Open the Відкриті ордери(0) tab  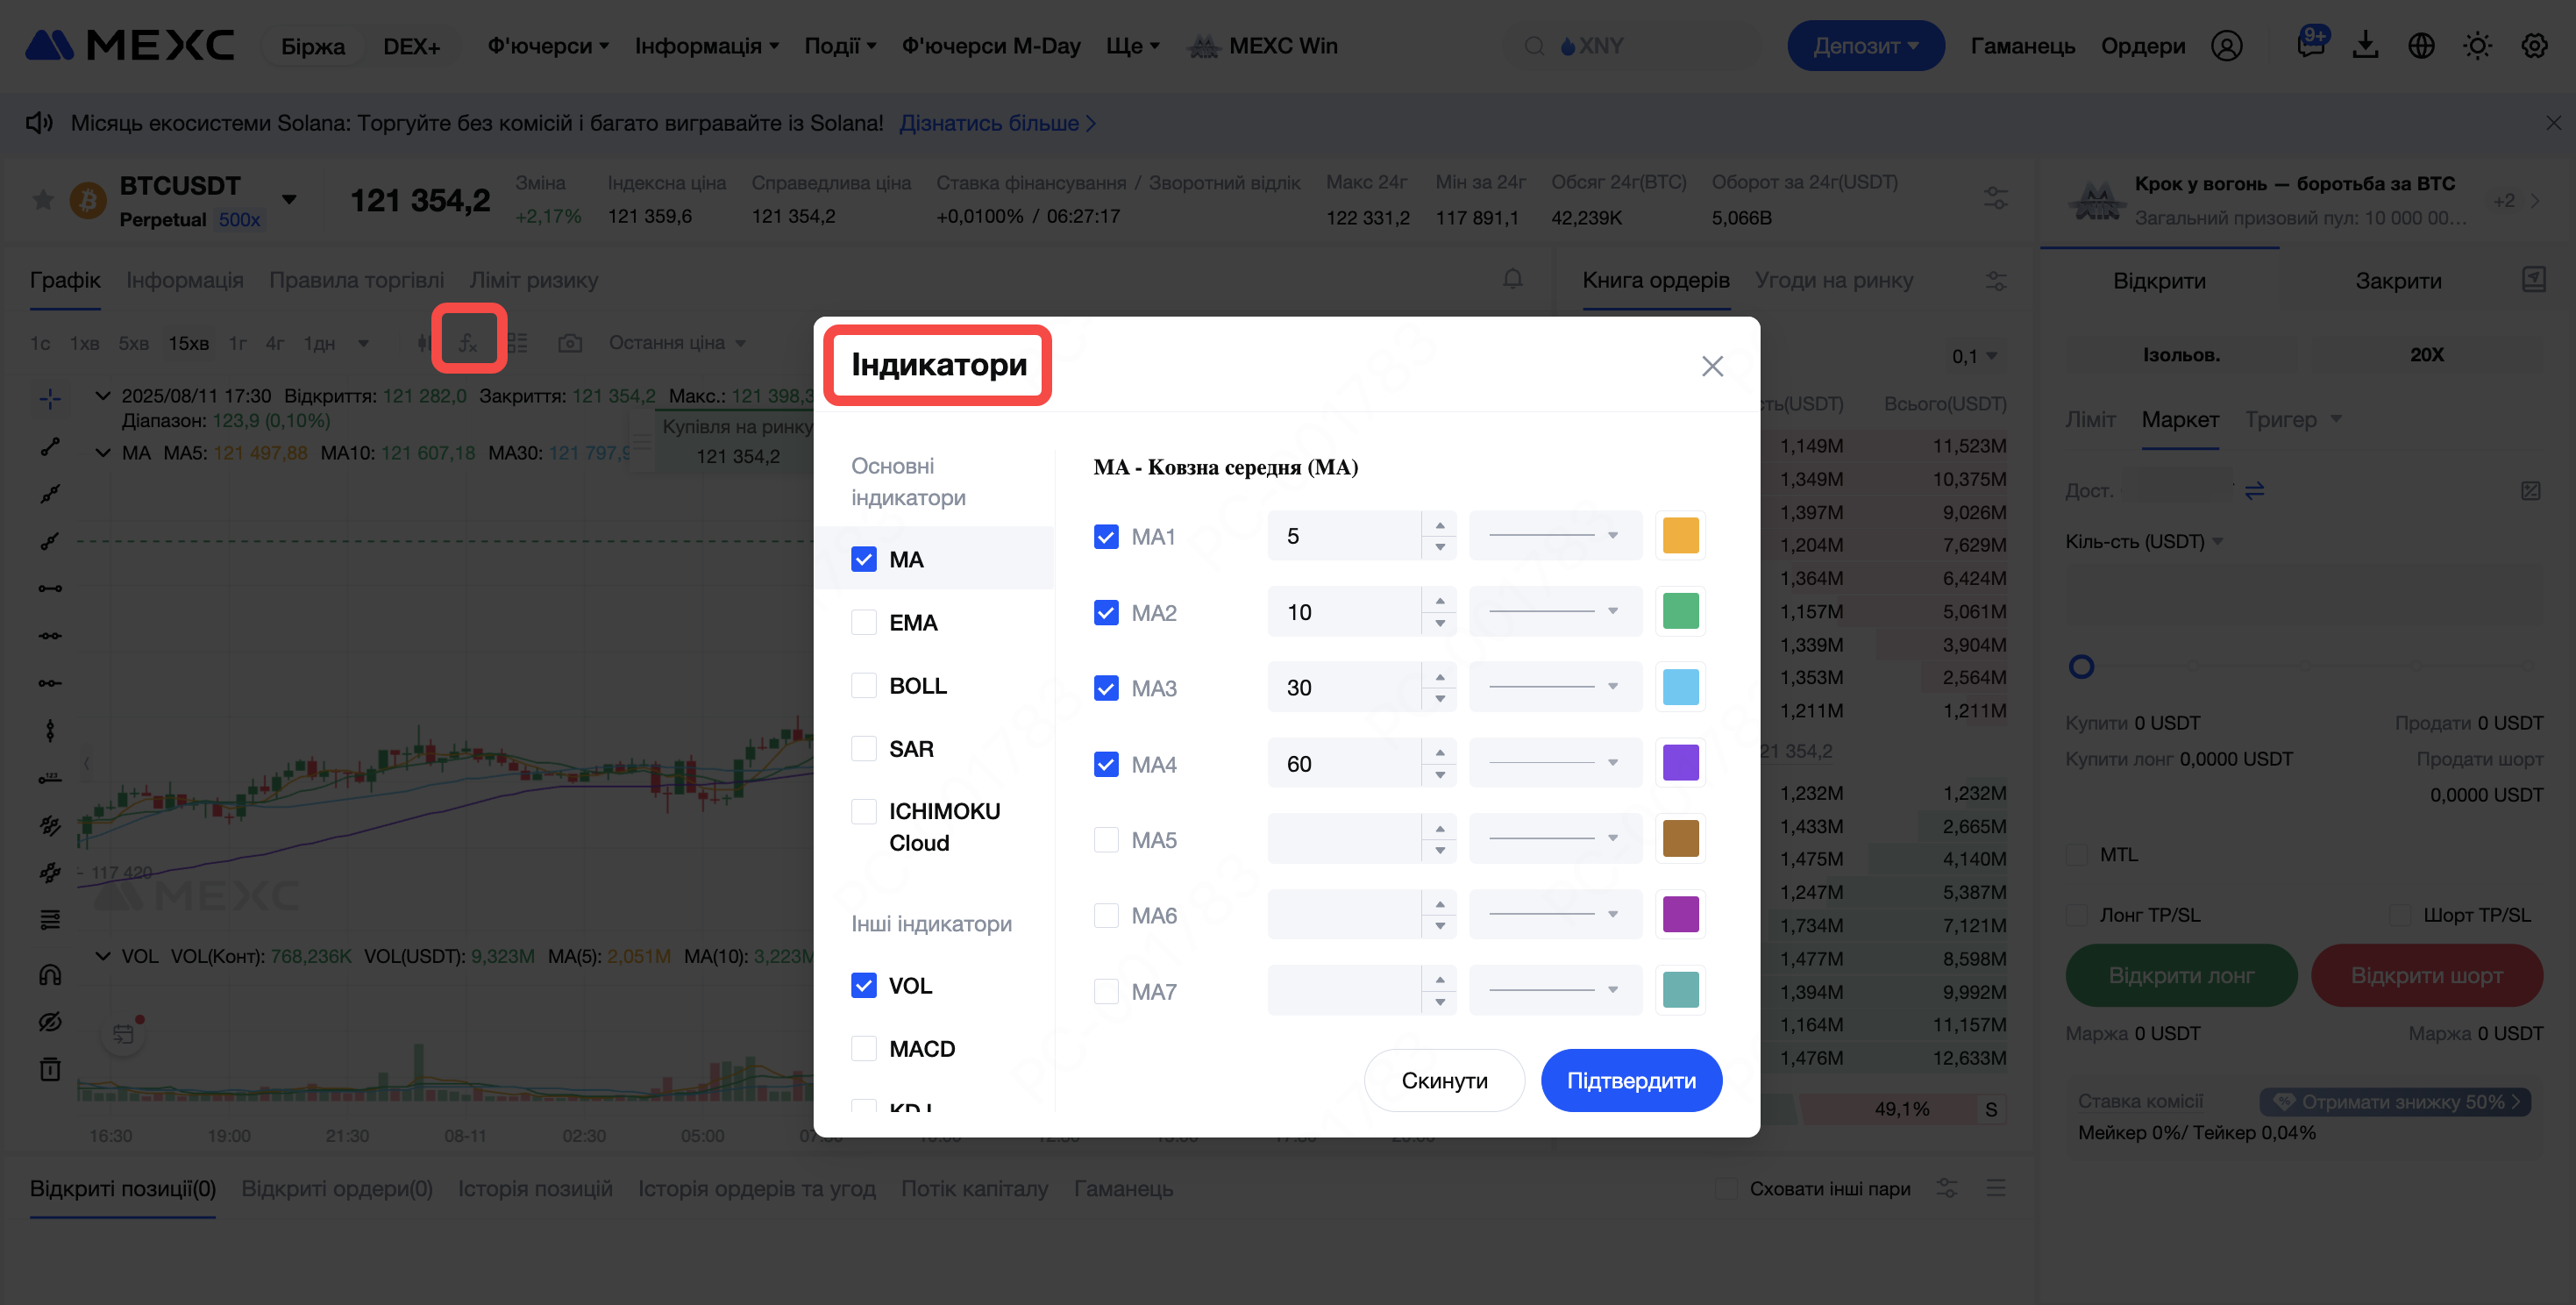pyautogui.click(x=337, y=1188)
